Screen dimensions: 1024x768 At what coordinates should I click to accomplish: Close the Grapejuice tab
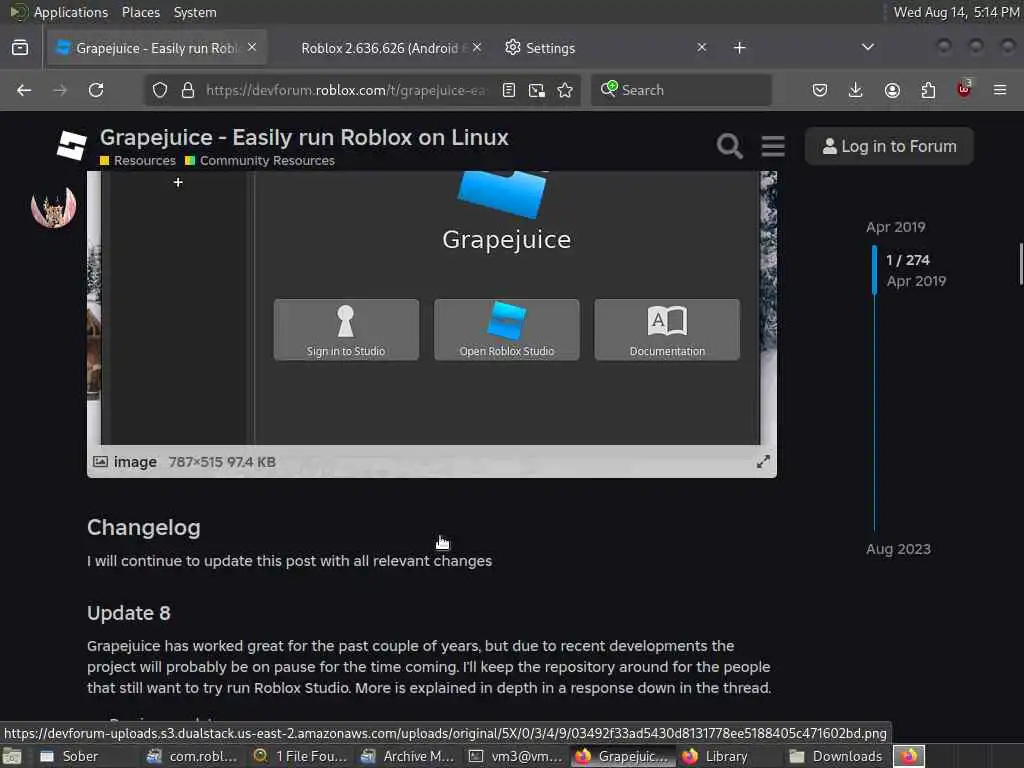pos(252,47)
